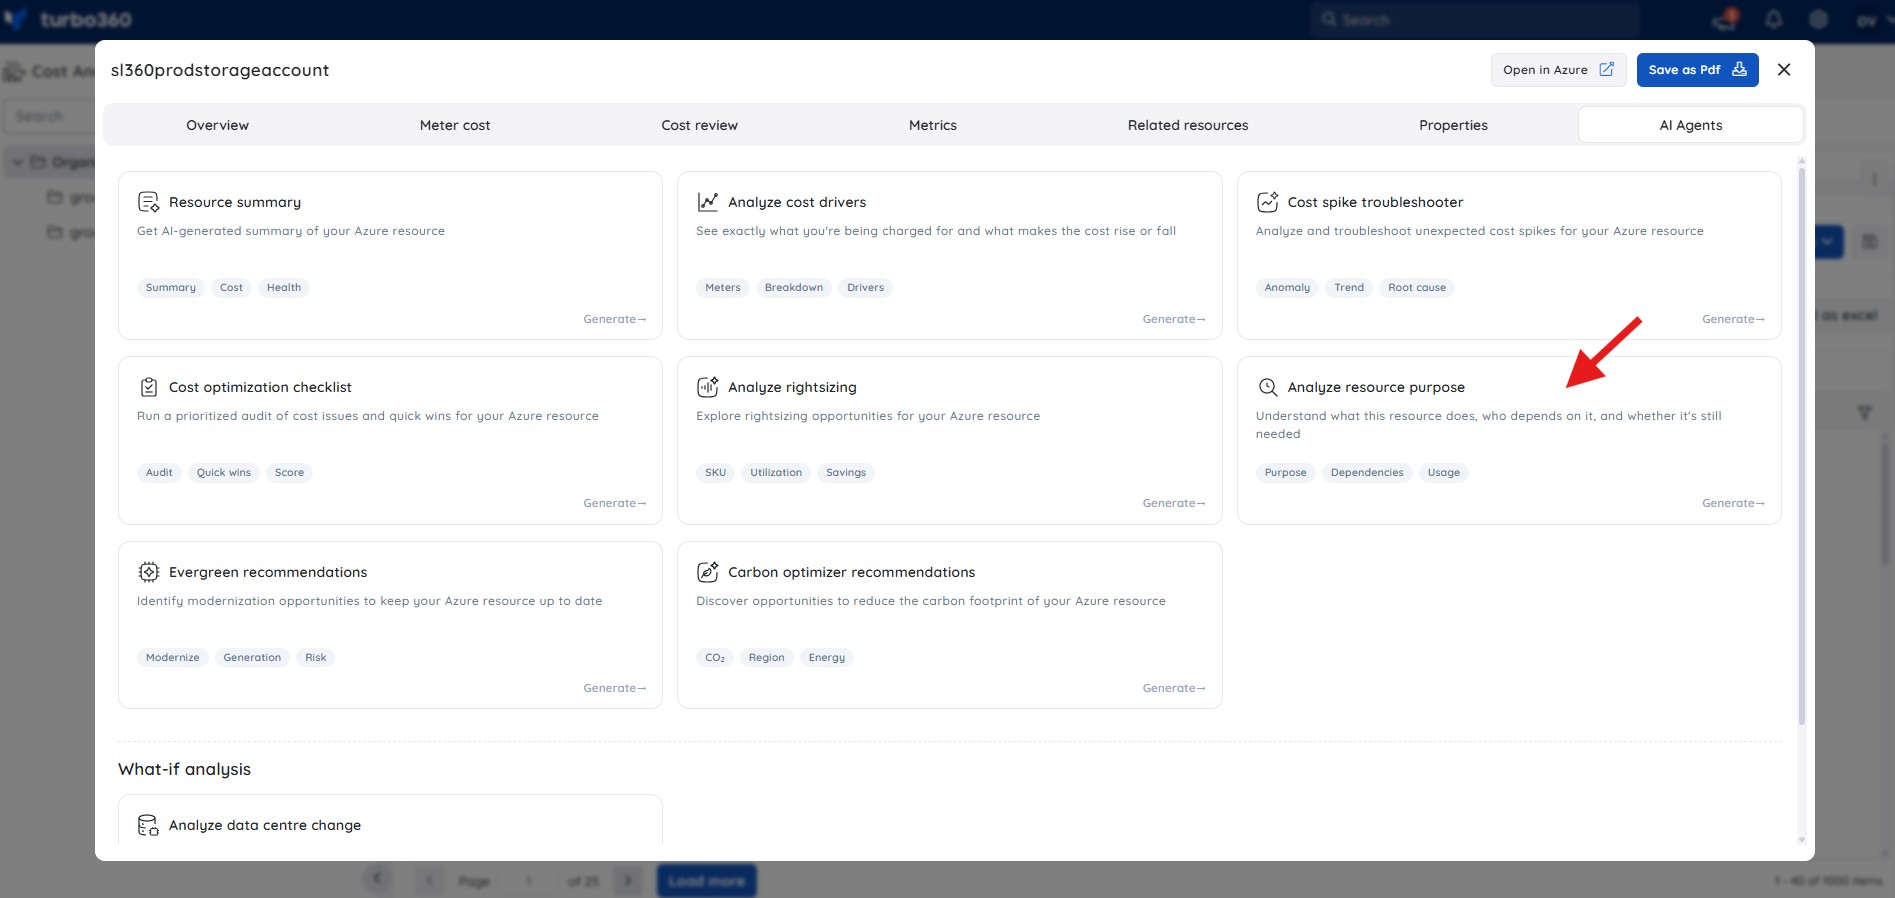
Task: Click the Anomaly tag
Action: pos(1287,287)
